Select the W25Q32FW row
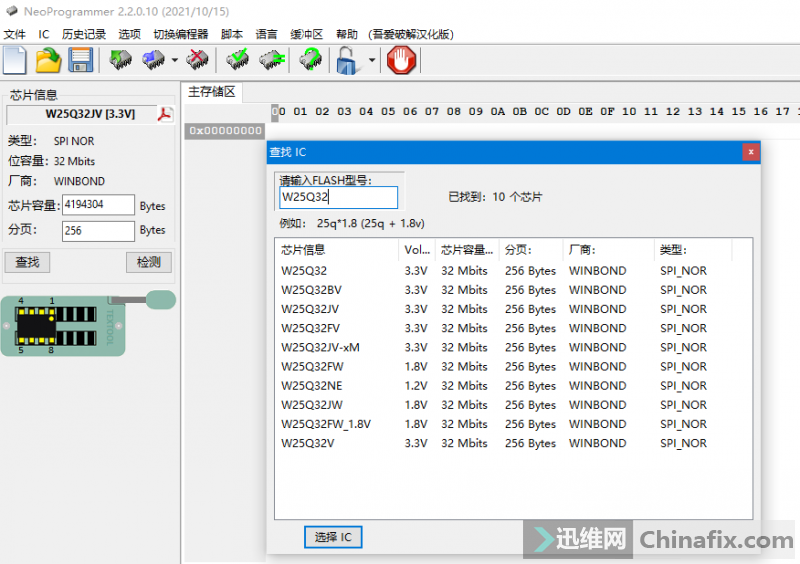The height and width of the screenshot is (564, 800). pos(513,366)
